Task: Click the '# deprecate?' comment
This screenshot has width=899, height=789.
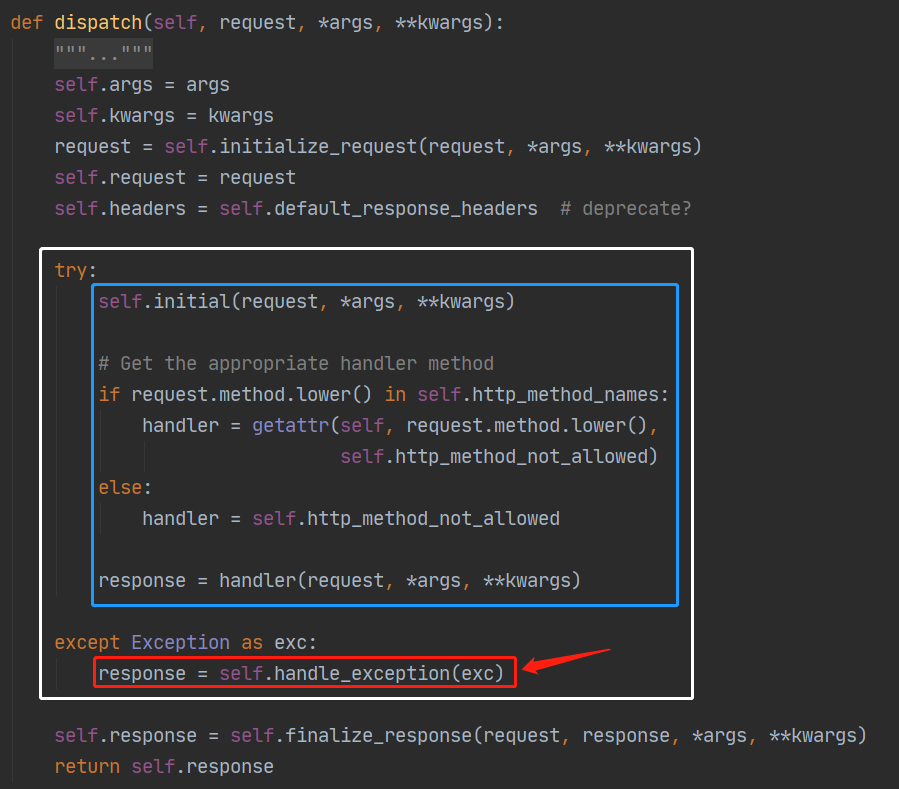Action: pyautogui.click(x=626, y=209)
